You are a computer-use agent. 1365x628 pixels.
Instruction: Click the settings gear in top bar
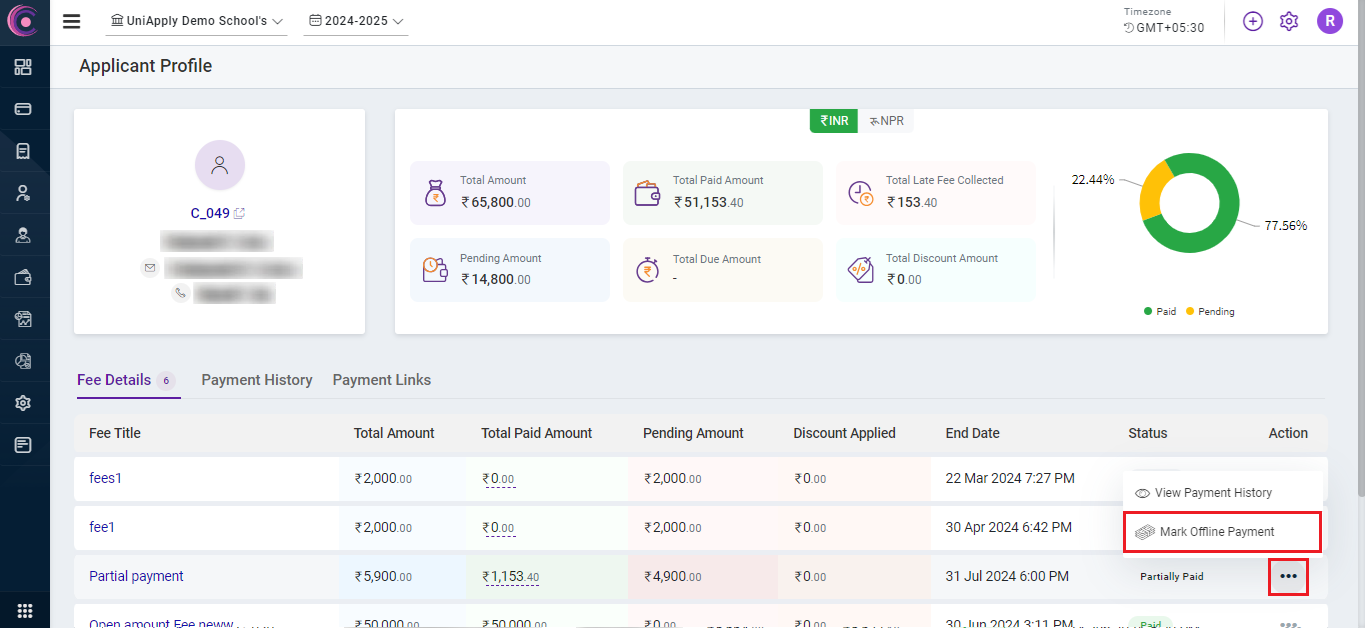[x=1289, y=21]
